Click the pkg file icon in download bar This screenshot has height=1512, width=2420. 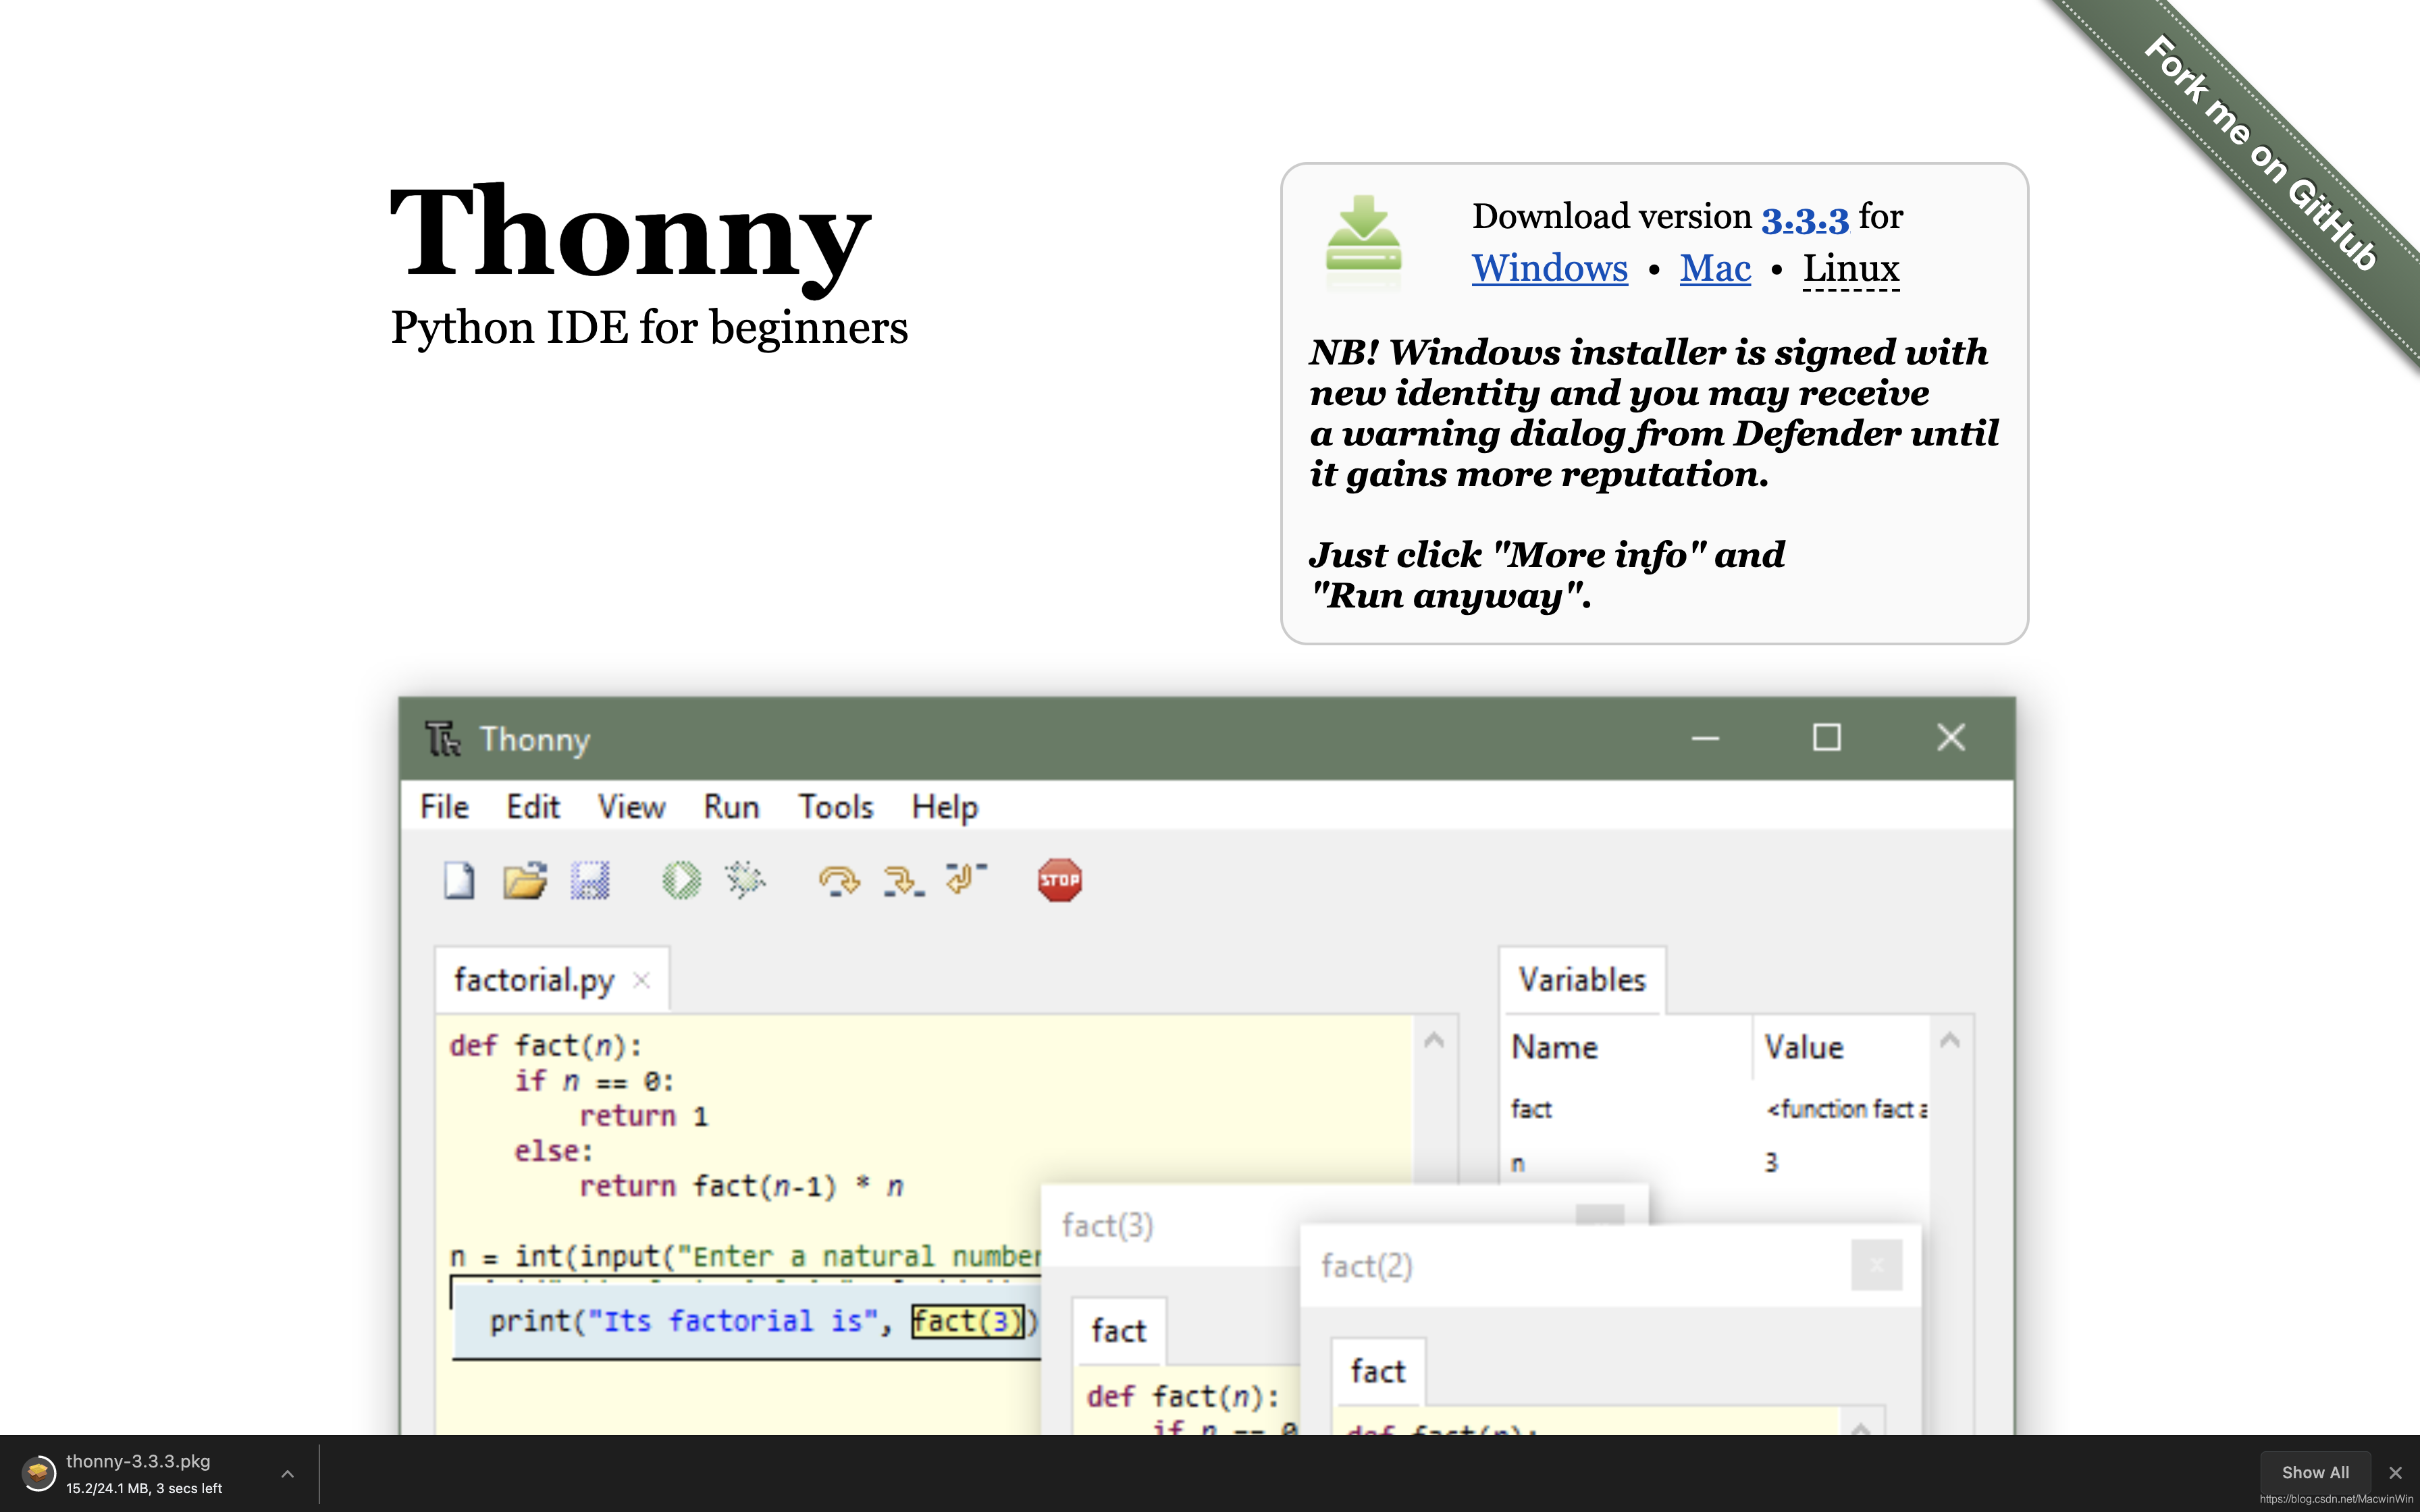point(39,1472)
